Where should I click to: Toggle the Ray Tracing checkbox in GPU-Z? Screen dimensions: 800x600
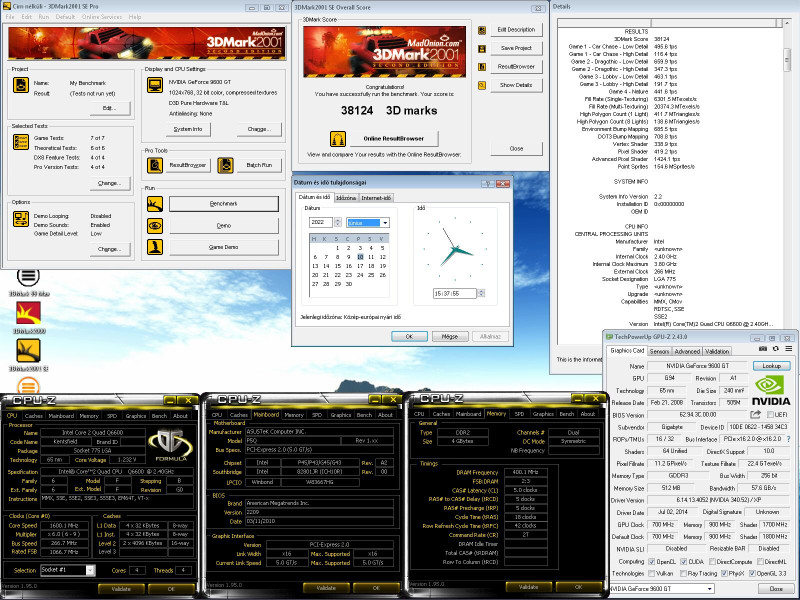tap(684, 573)
